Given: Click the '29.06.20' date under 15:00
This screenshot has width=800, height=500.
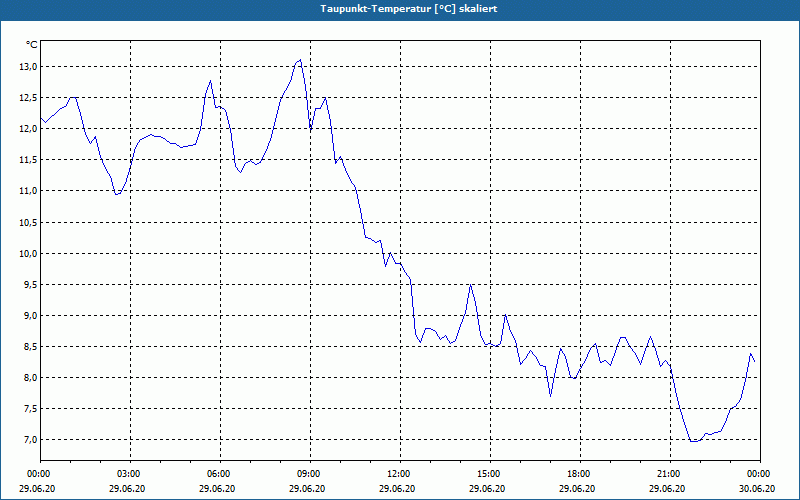Looking at the screenshot, I should [487, 488].
